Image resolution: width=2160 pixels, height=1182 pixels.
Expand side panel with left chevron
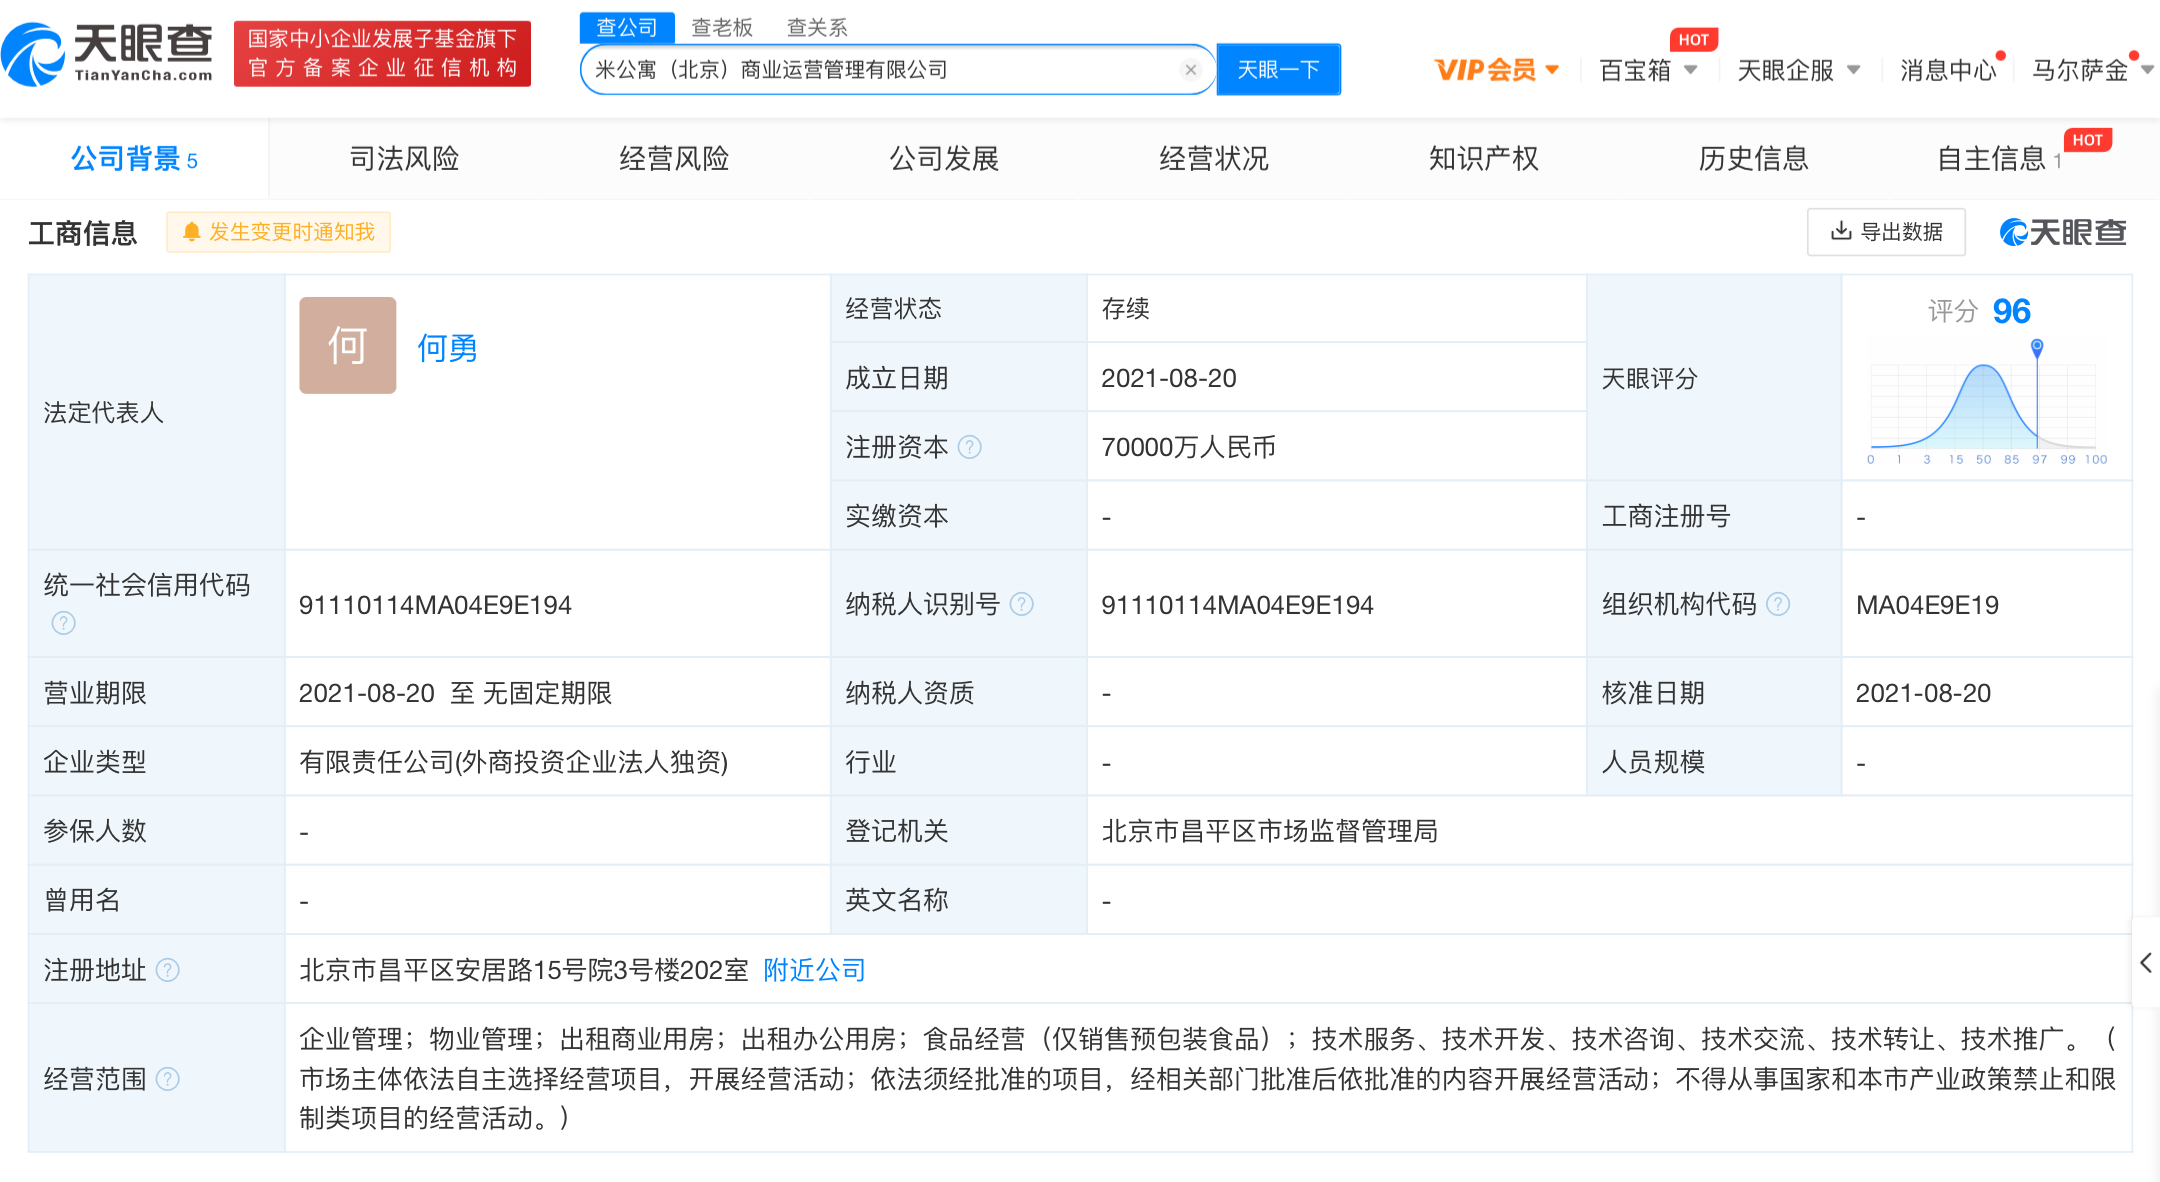point(2145,963)
